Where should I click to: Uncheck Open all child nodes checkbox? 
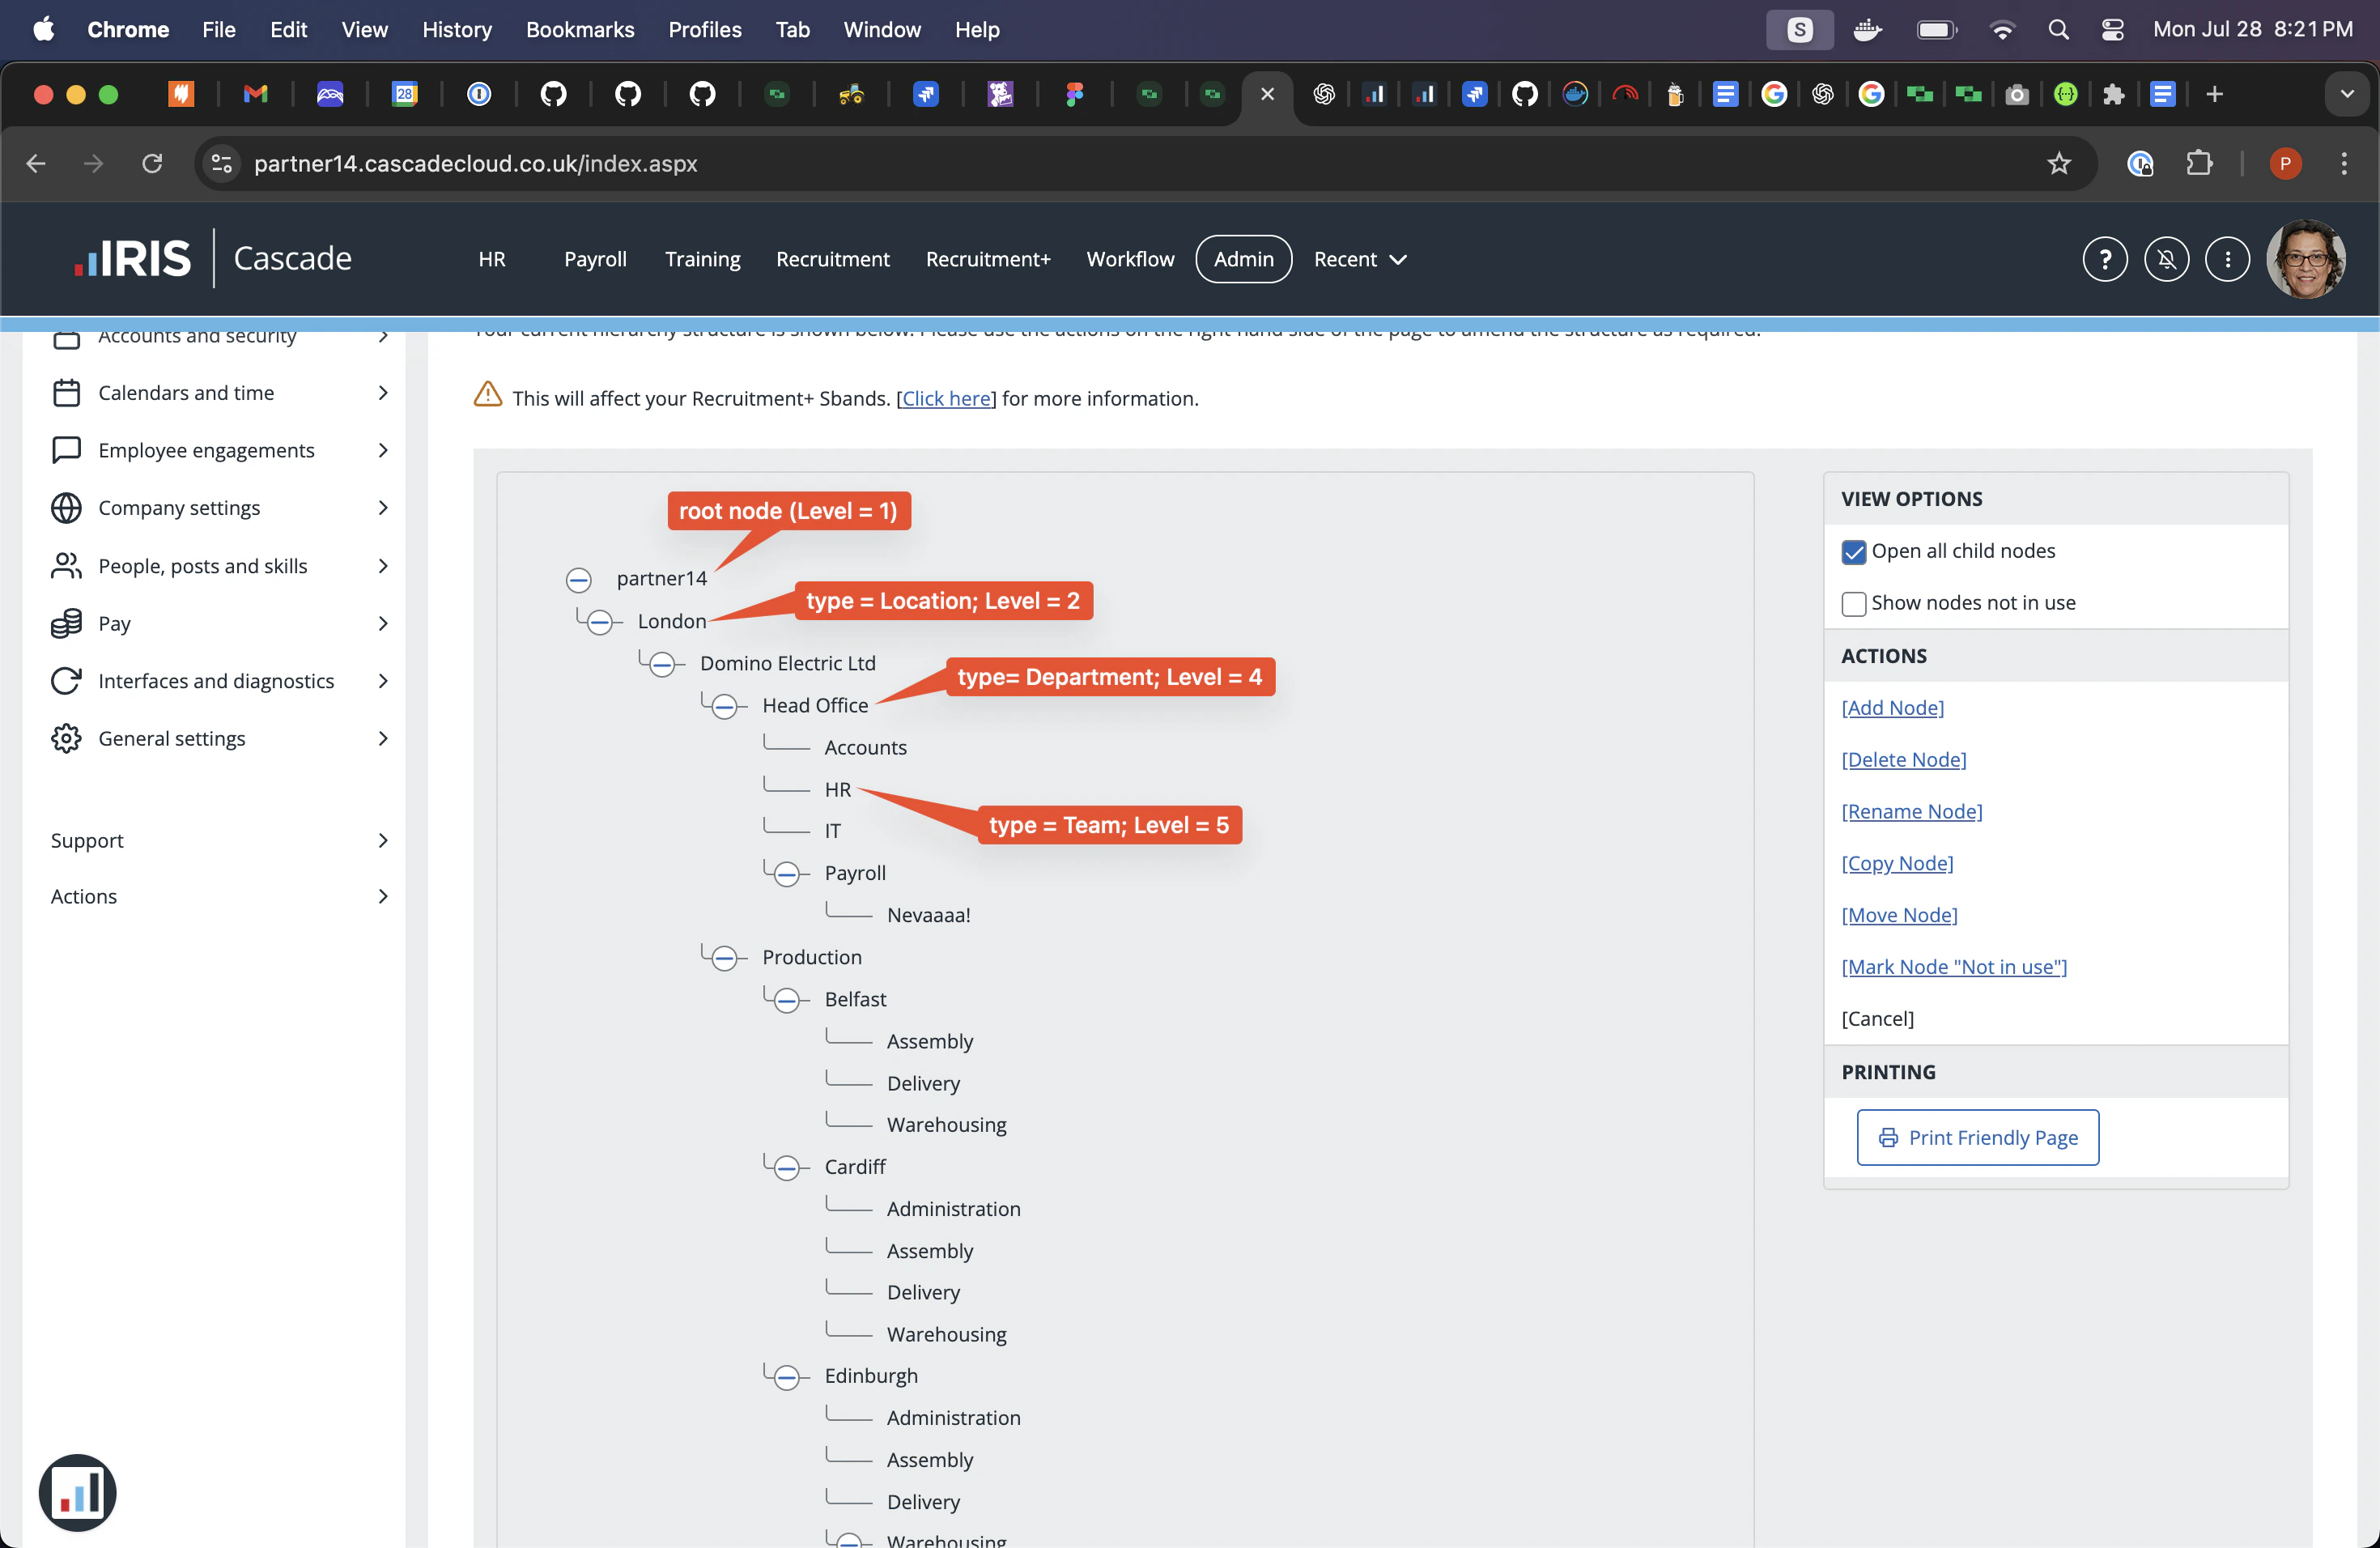(x=1853, y=552)
